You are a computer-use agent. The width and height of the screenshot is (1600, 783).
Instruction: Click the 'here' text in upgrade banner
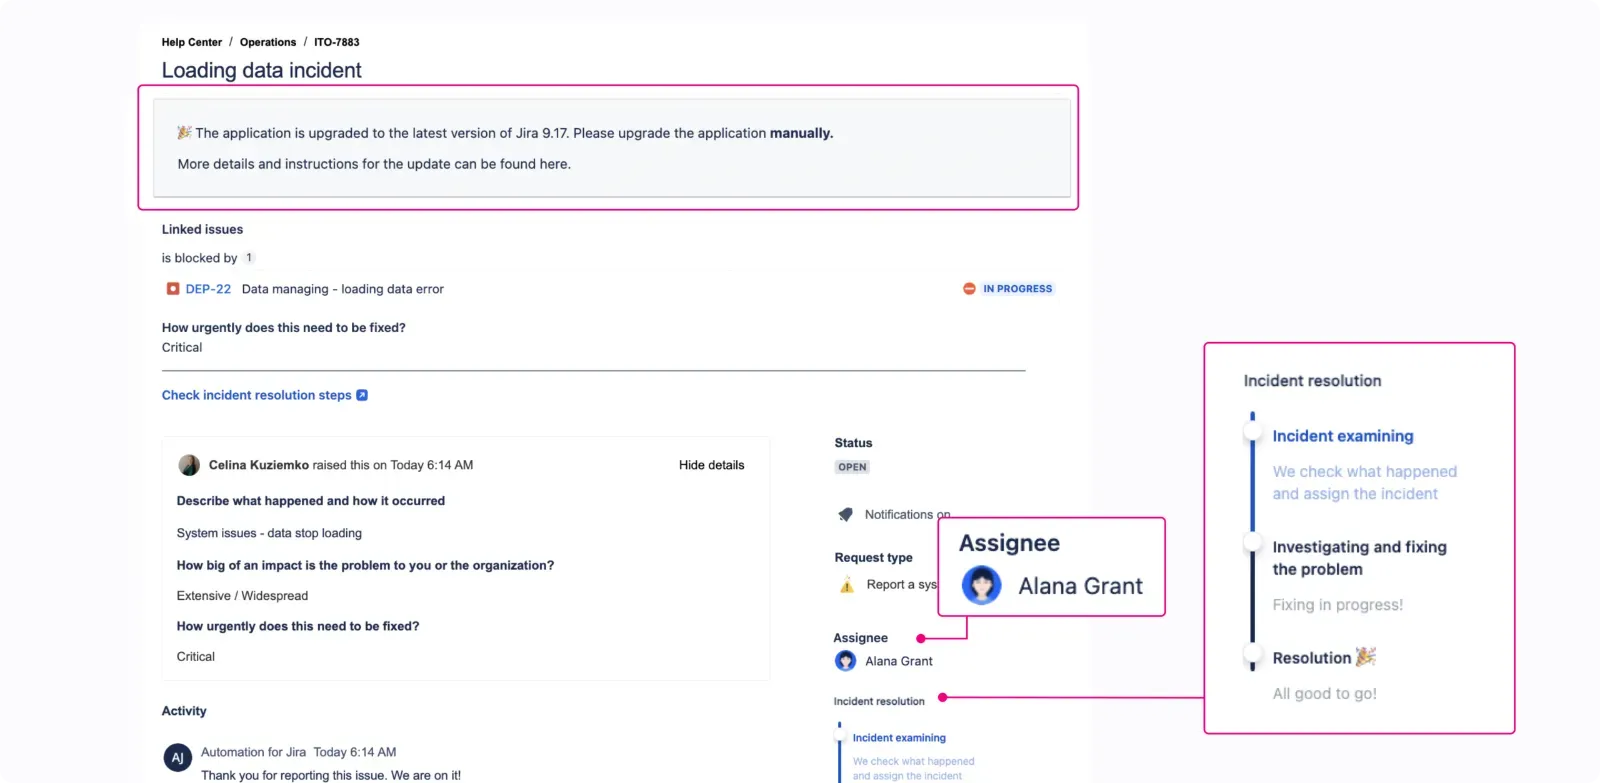coord(553,164)
